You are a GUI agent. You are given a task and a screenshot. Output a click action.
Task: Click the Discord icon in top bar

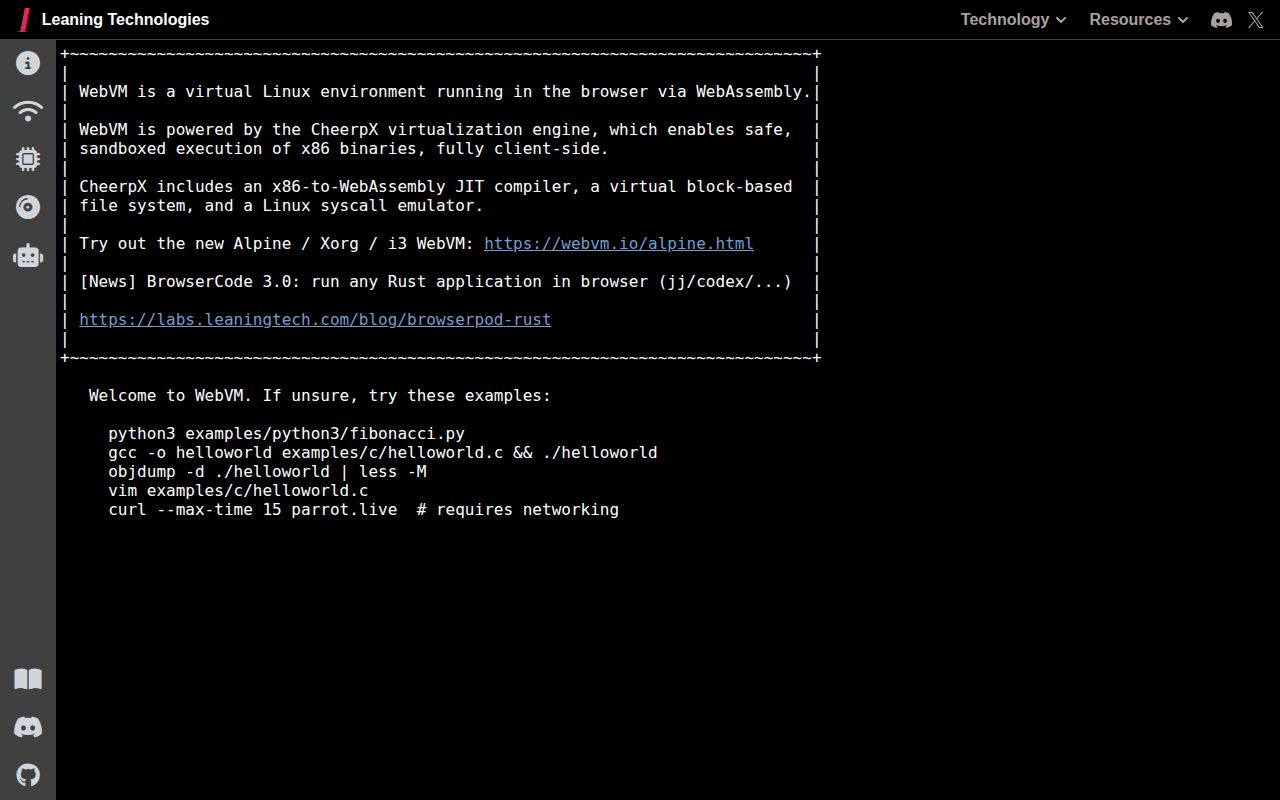click(x=1221, y=20)
